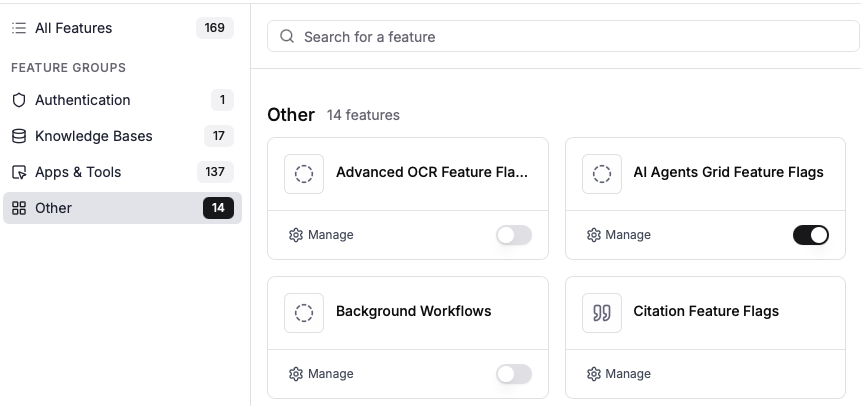Turn on the Background Workflows toggle
This screenshot has width=861, height=406.
click(x=514, y=374)
